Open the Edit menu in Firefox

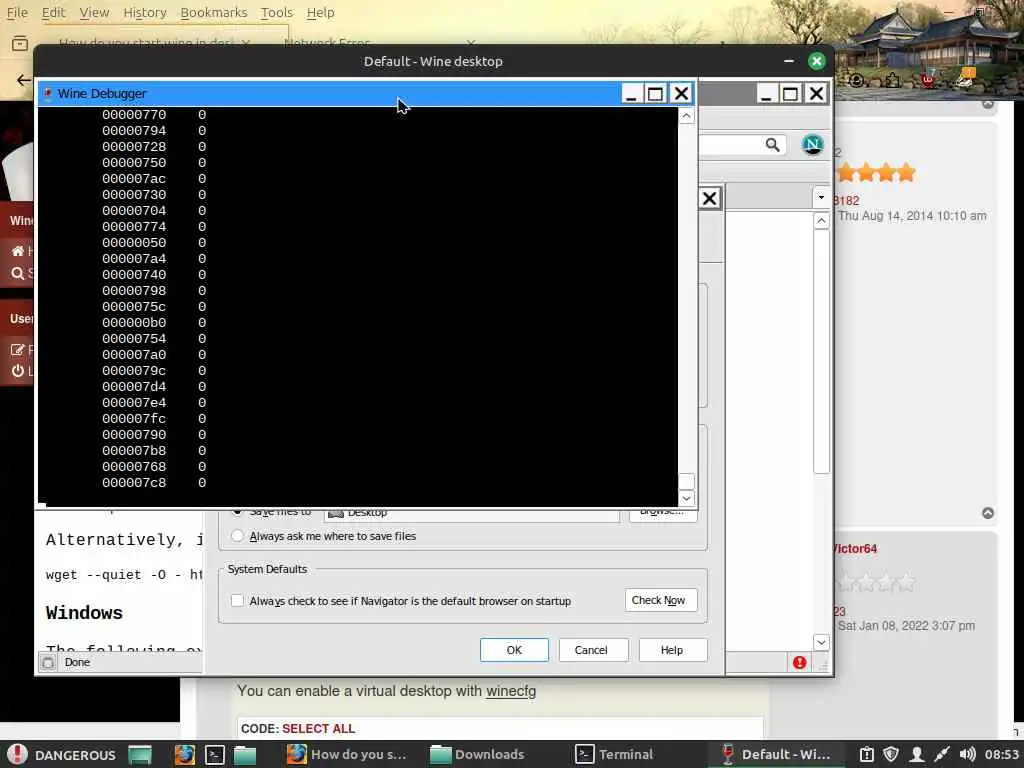click(x=54, y=12)
